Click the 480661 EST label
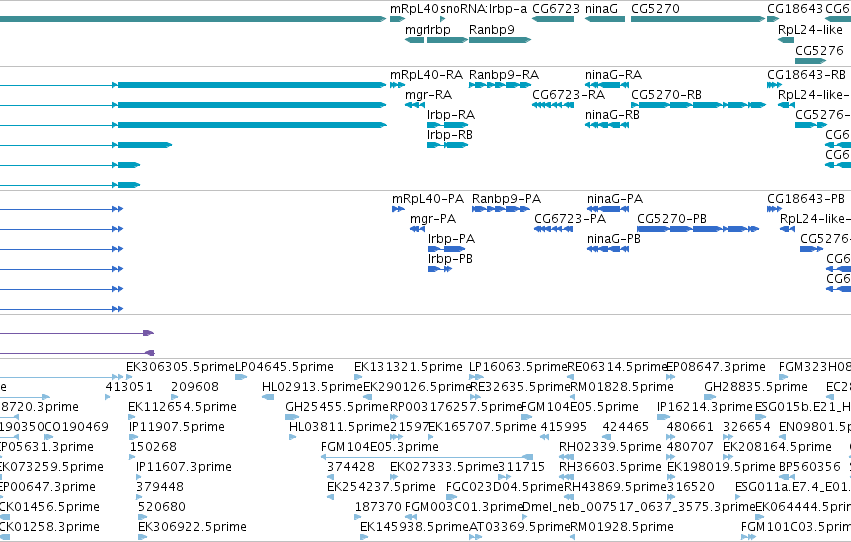The height and width of the screenshot is (542, 851). pyautogui.click(x=689, y=428)
